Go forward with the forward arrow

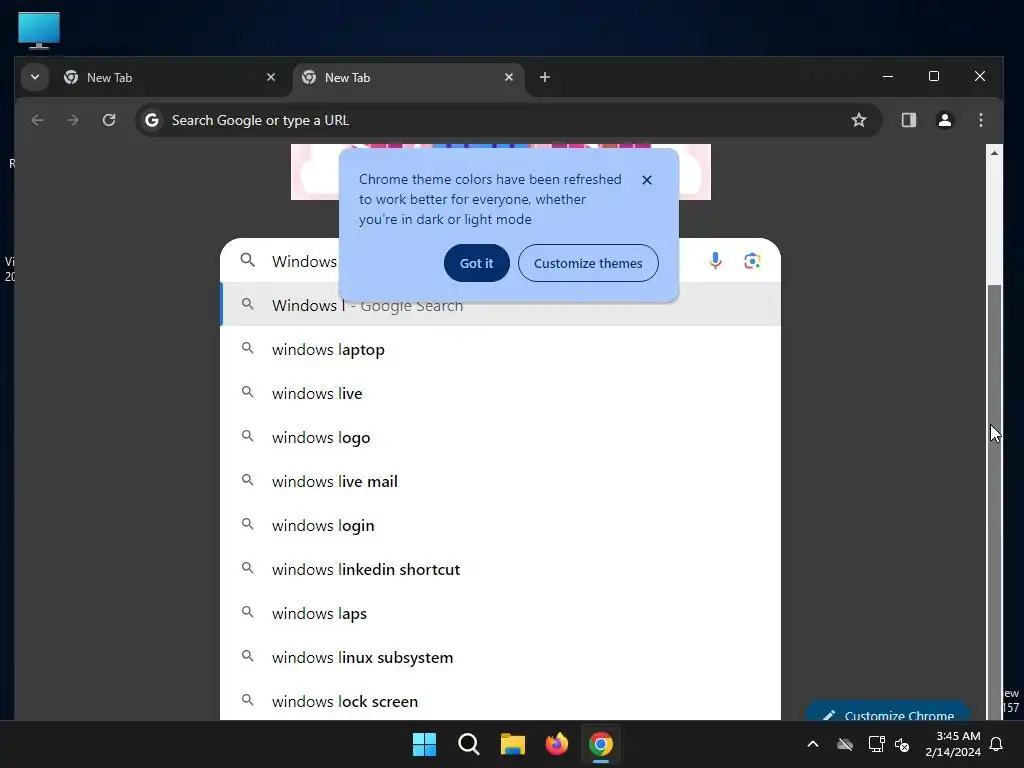click(x=73, y=120)
